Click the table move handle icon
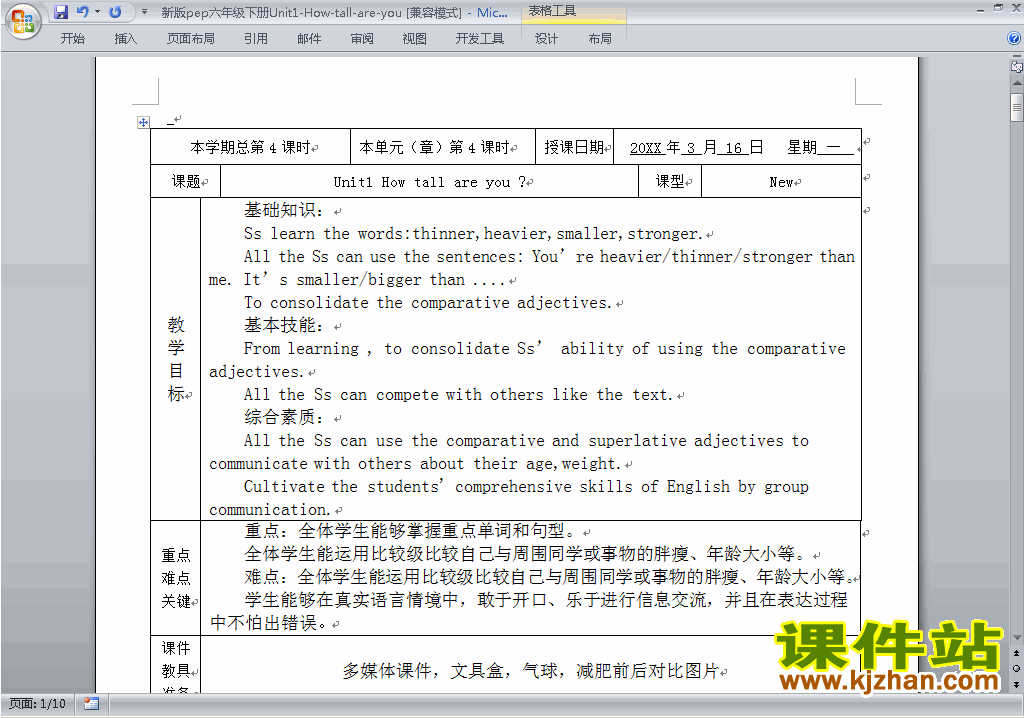1024x718 pixels. (143, 122)
